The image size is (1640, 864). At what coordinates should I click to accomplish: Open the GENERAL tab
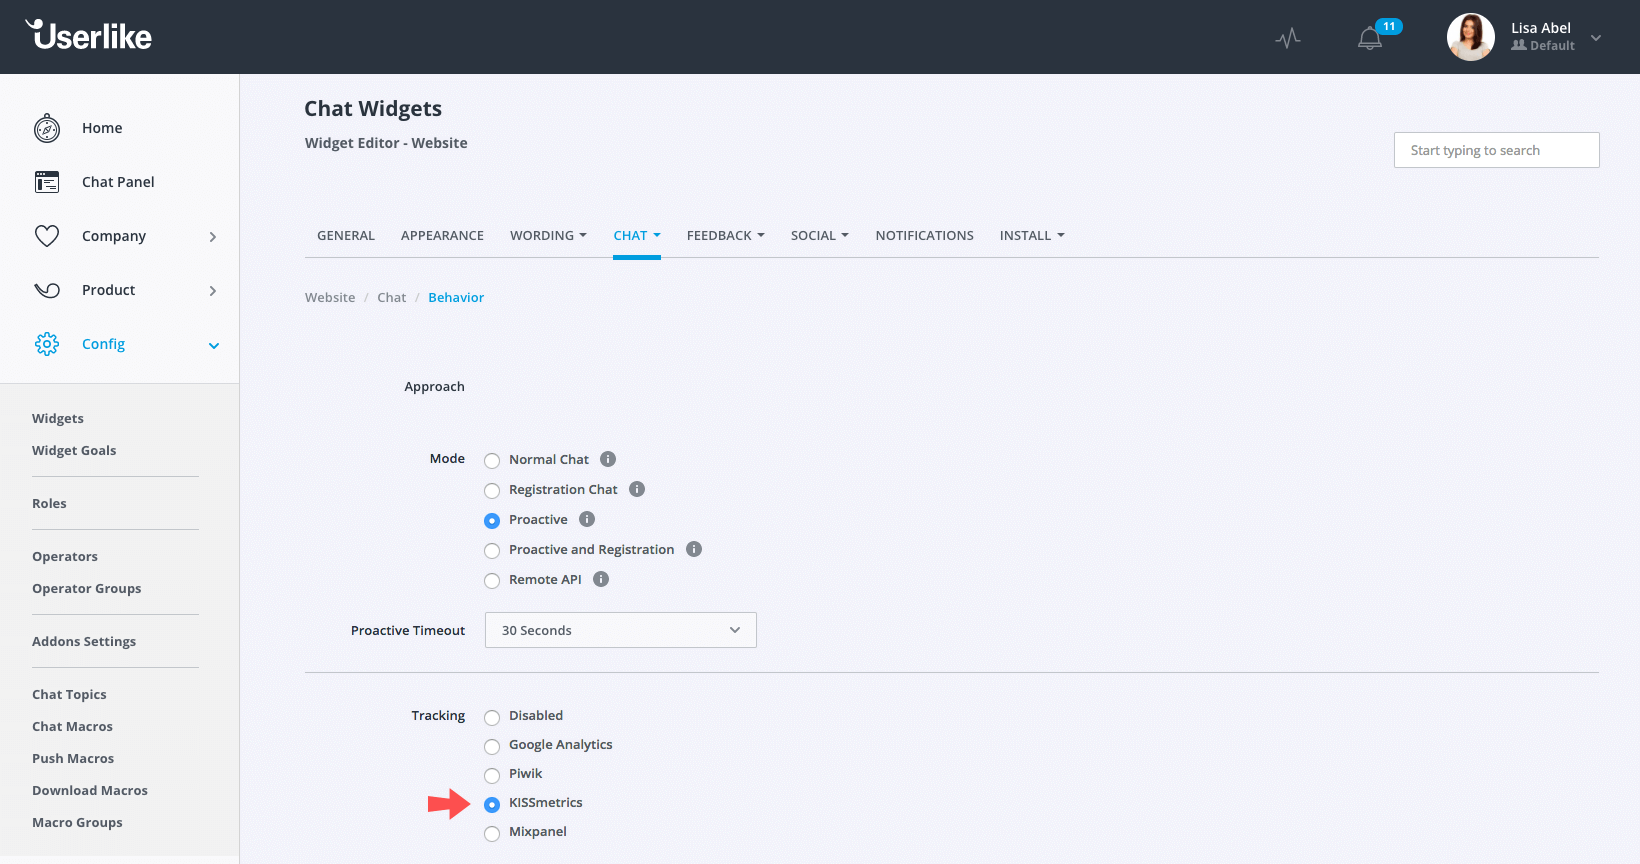(x=346, y=236)
